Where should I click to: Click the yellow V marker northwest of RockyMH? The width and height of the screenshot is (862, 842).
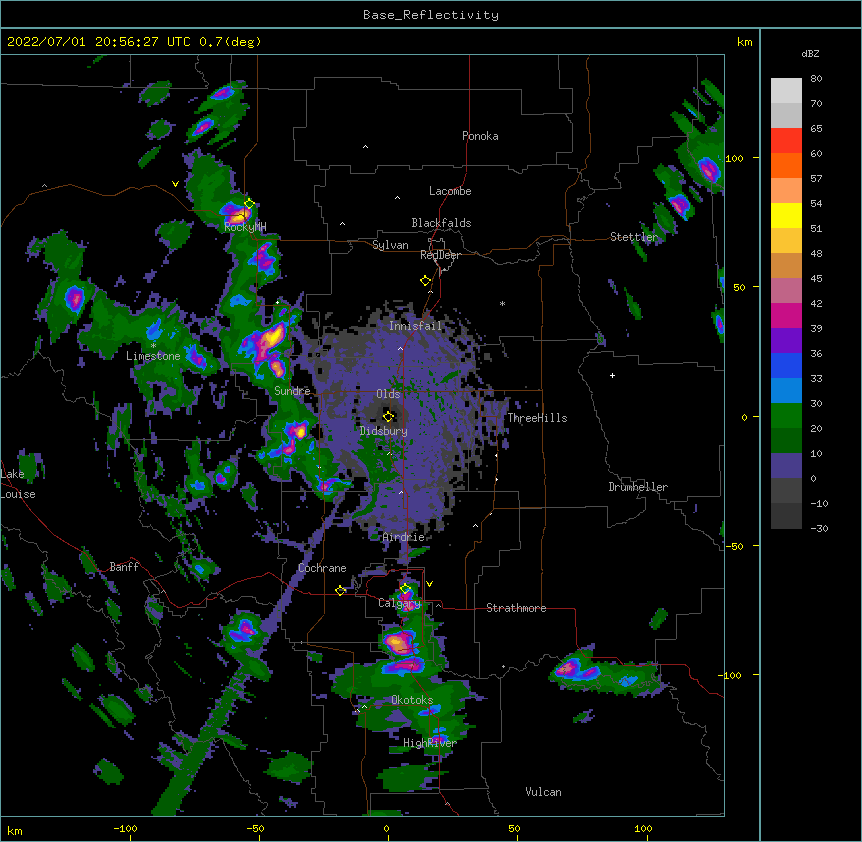[x=175, y=184]
